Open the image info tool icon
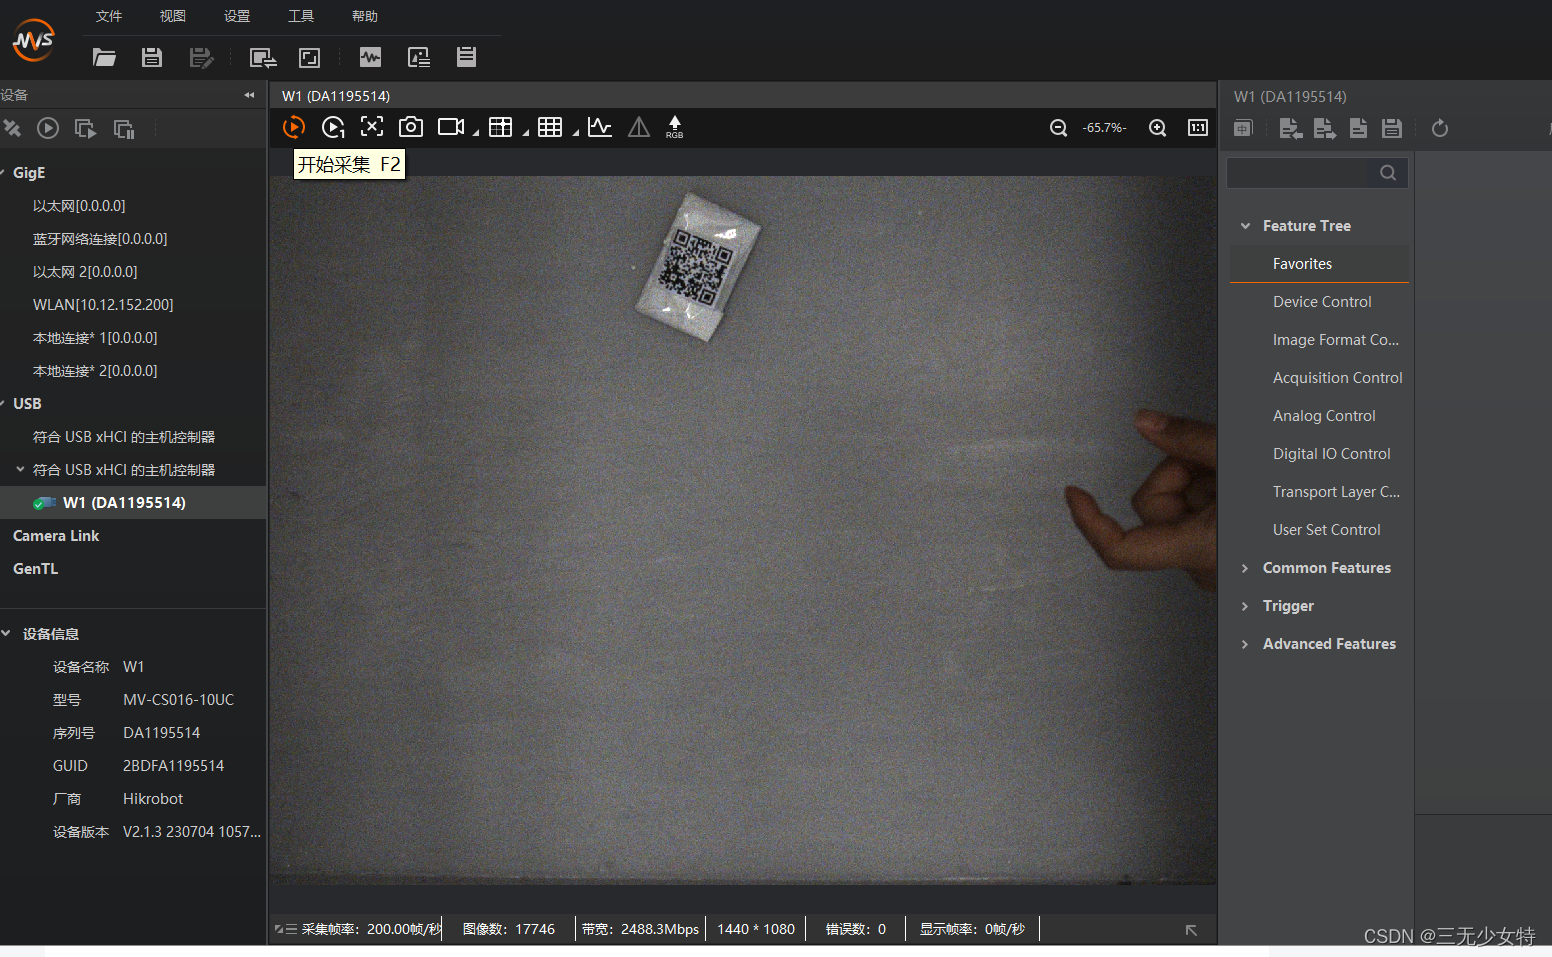1552x957 pixels. click(419, 57)
